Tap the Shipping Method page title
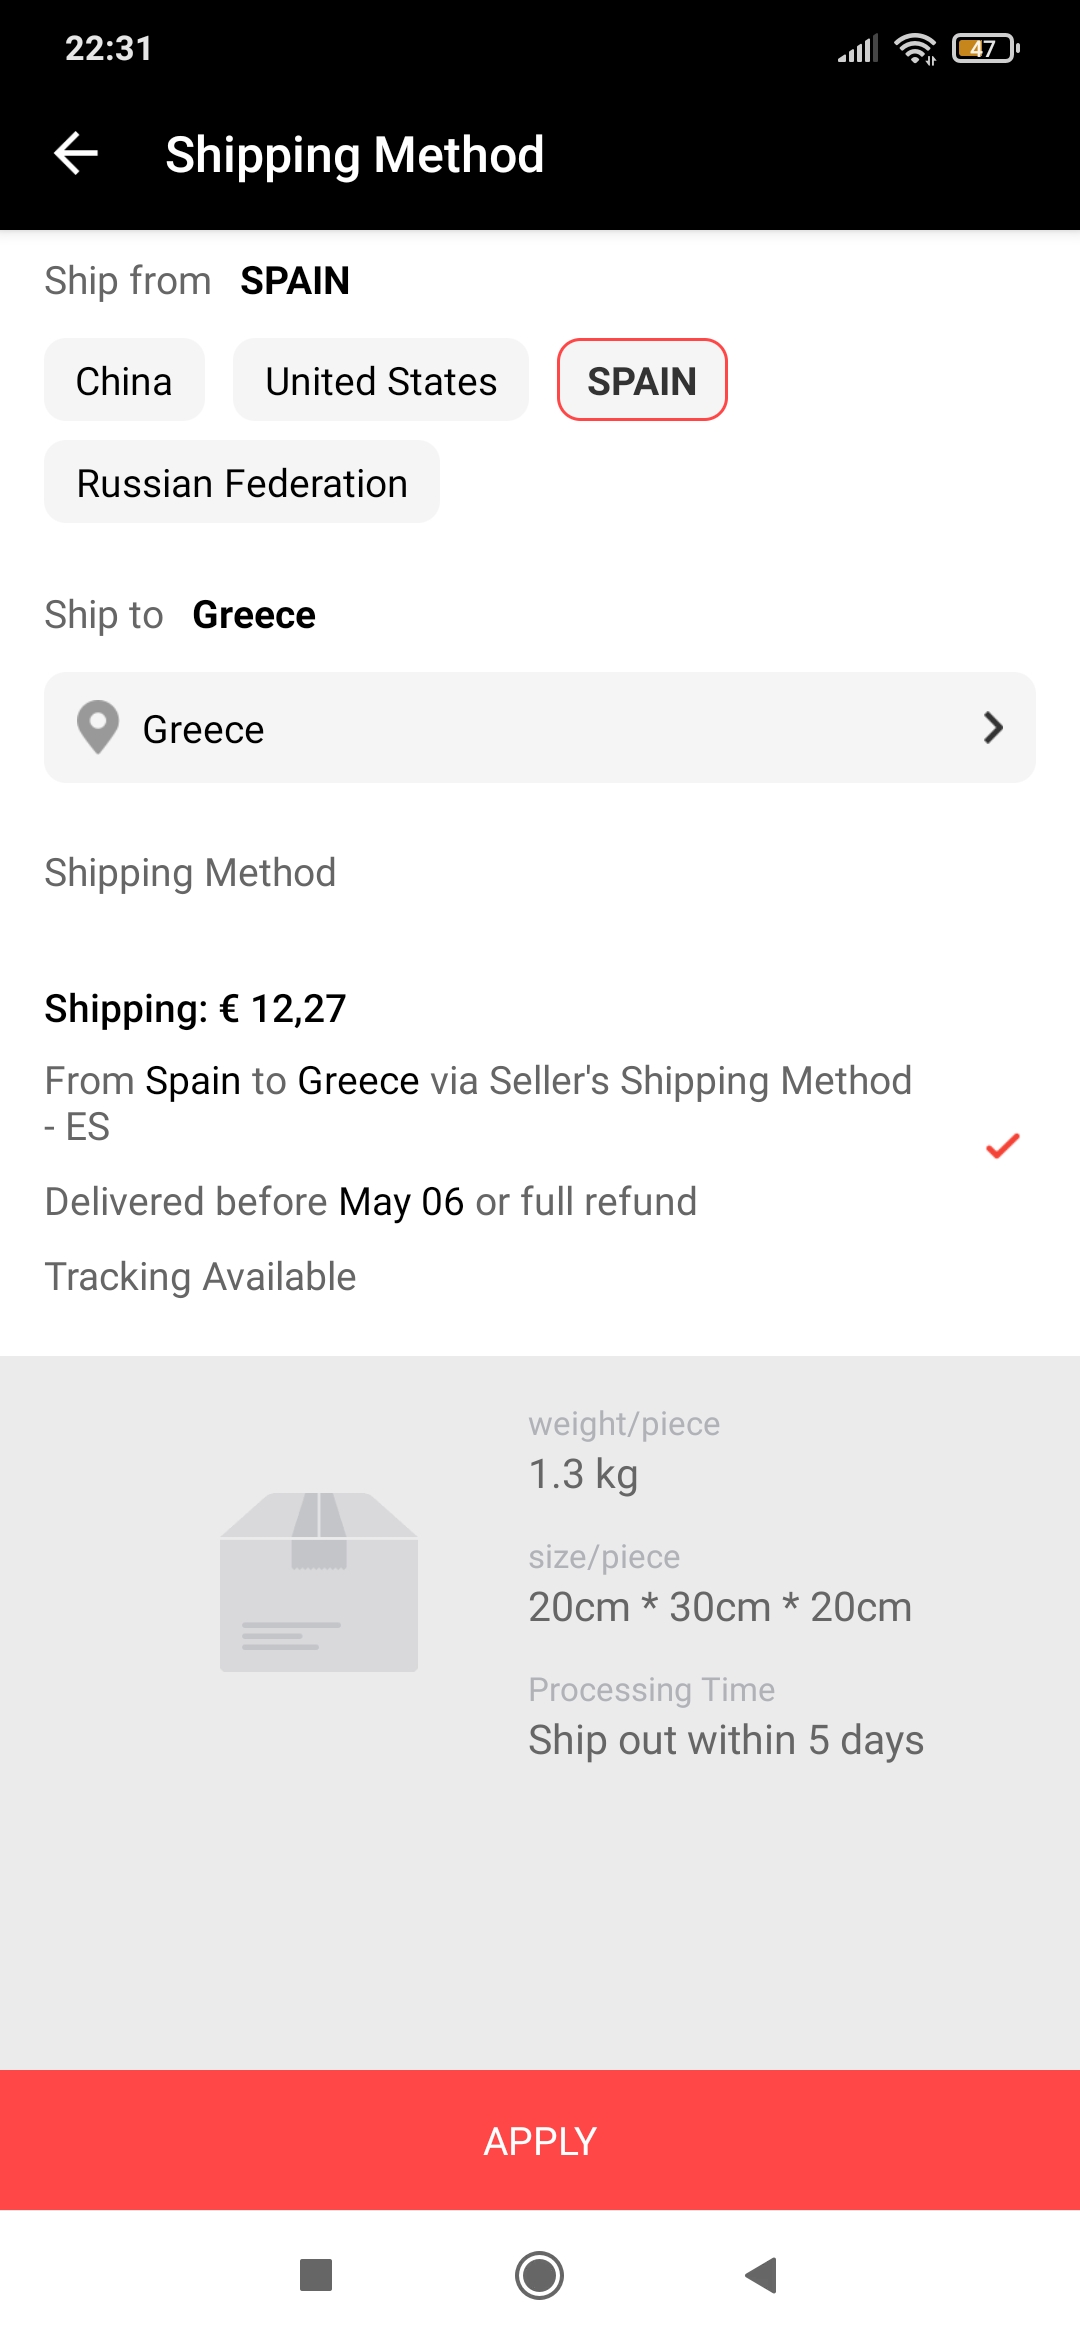 coord(355,155)
